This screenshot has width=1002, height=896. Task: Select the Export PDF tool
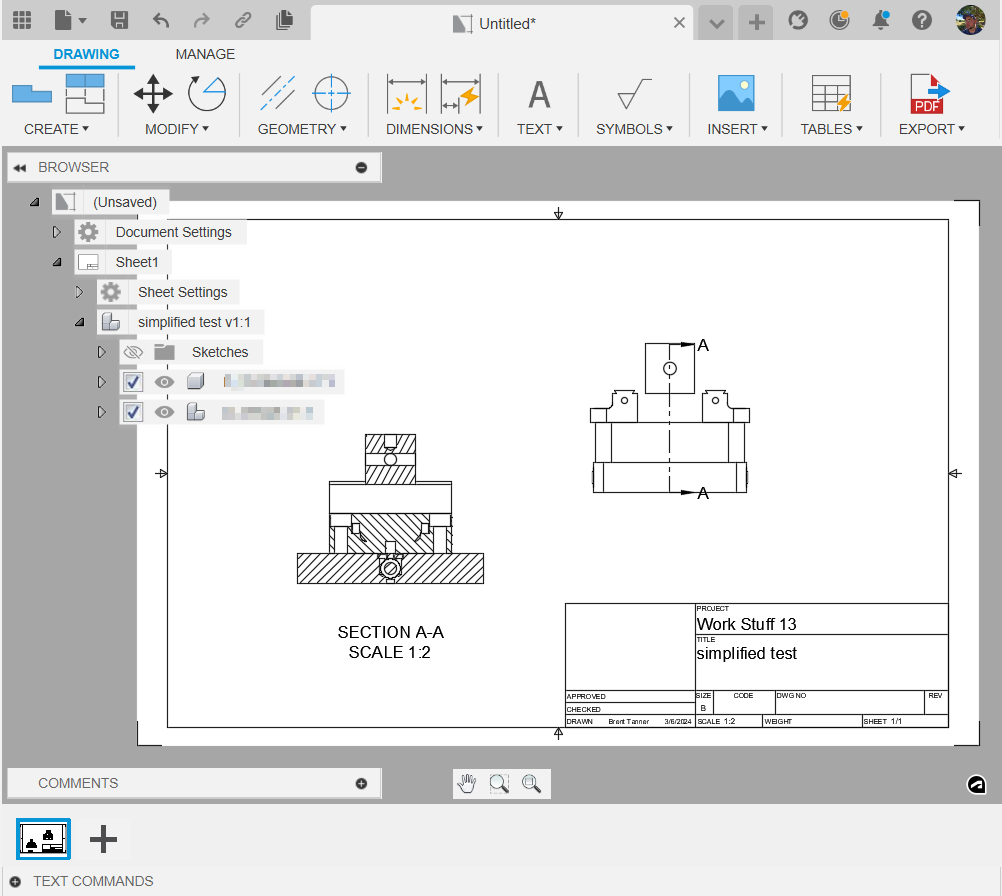point(929,95)
